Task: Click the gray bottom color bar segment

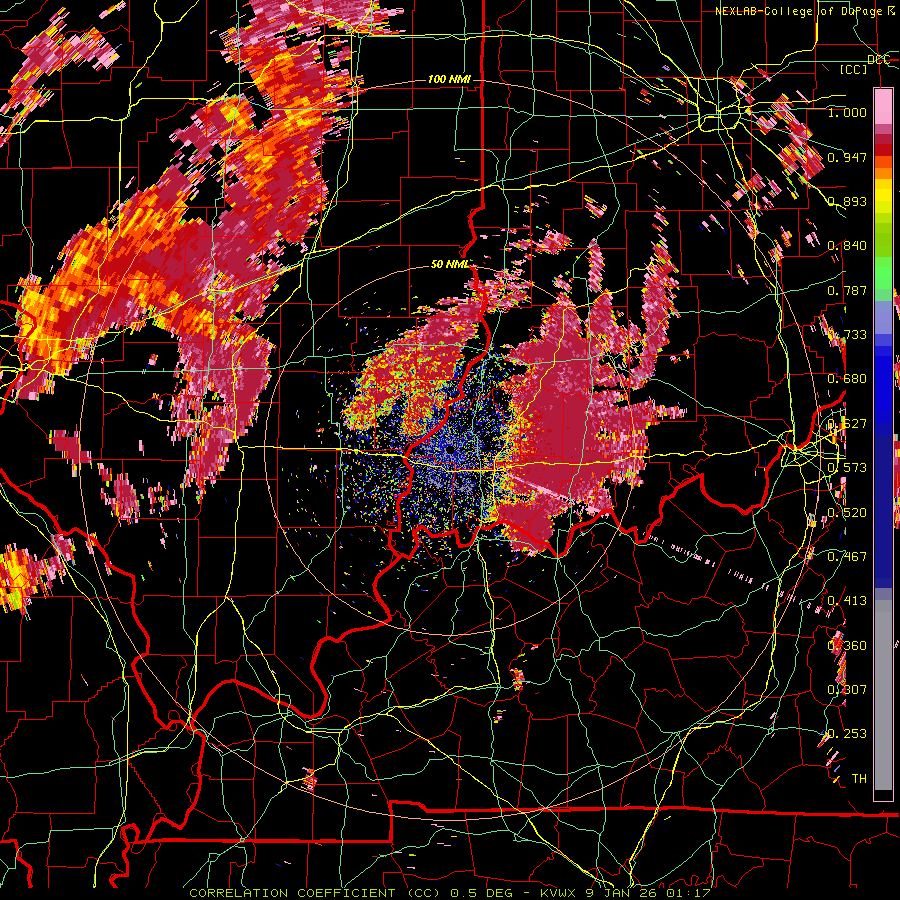Action: click(883, 695)
